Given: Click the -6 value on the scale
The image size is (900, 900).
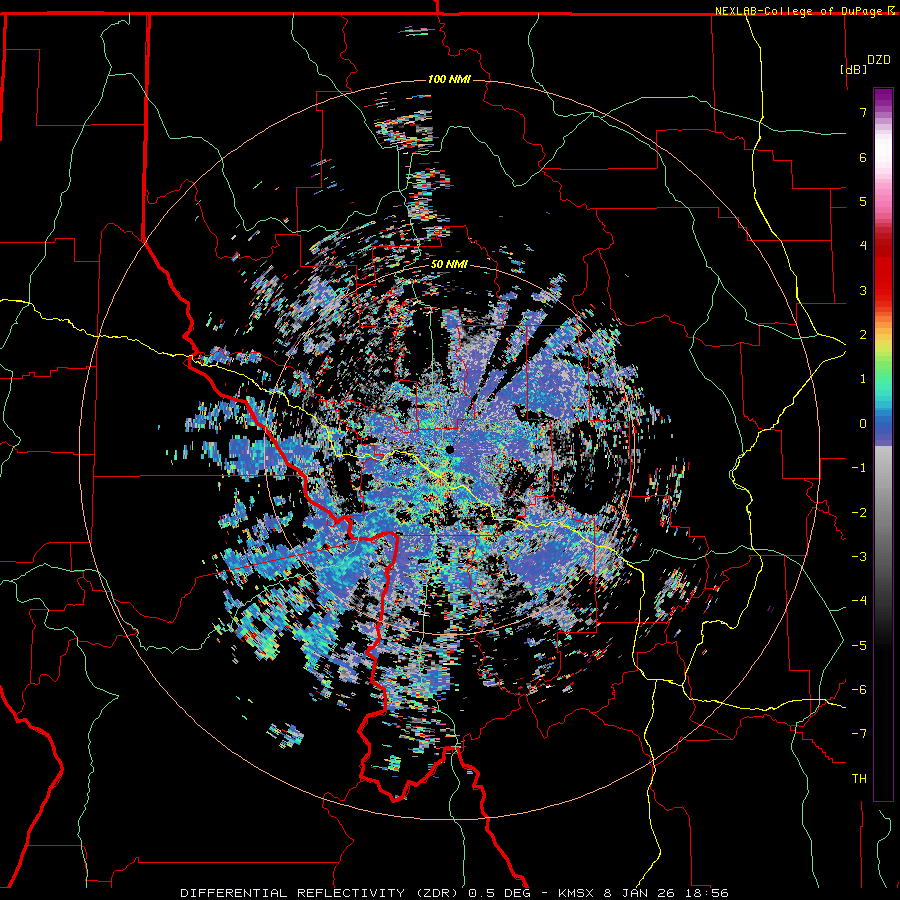Looking at the screenshot, I should coord(859,690).
